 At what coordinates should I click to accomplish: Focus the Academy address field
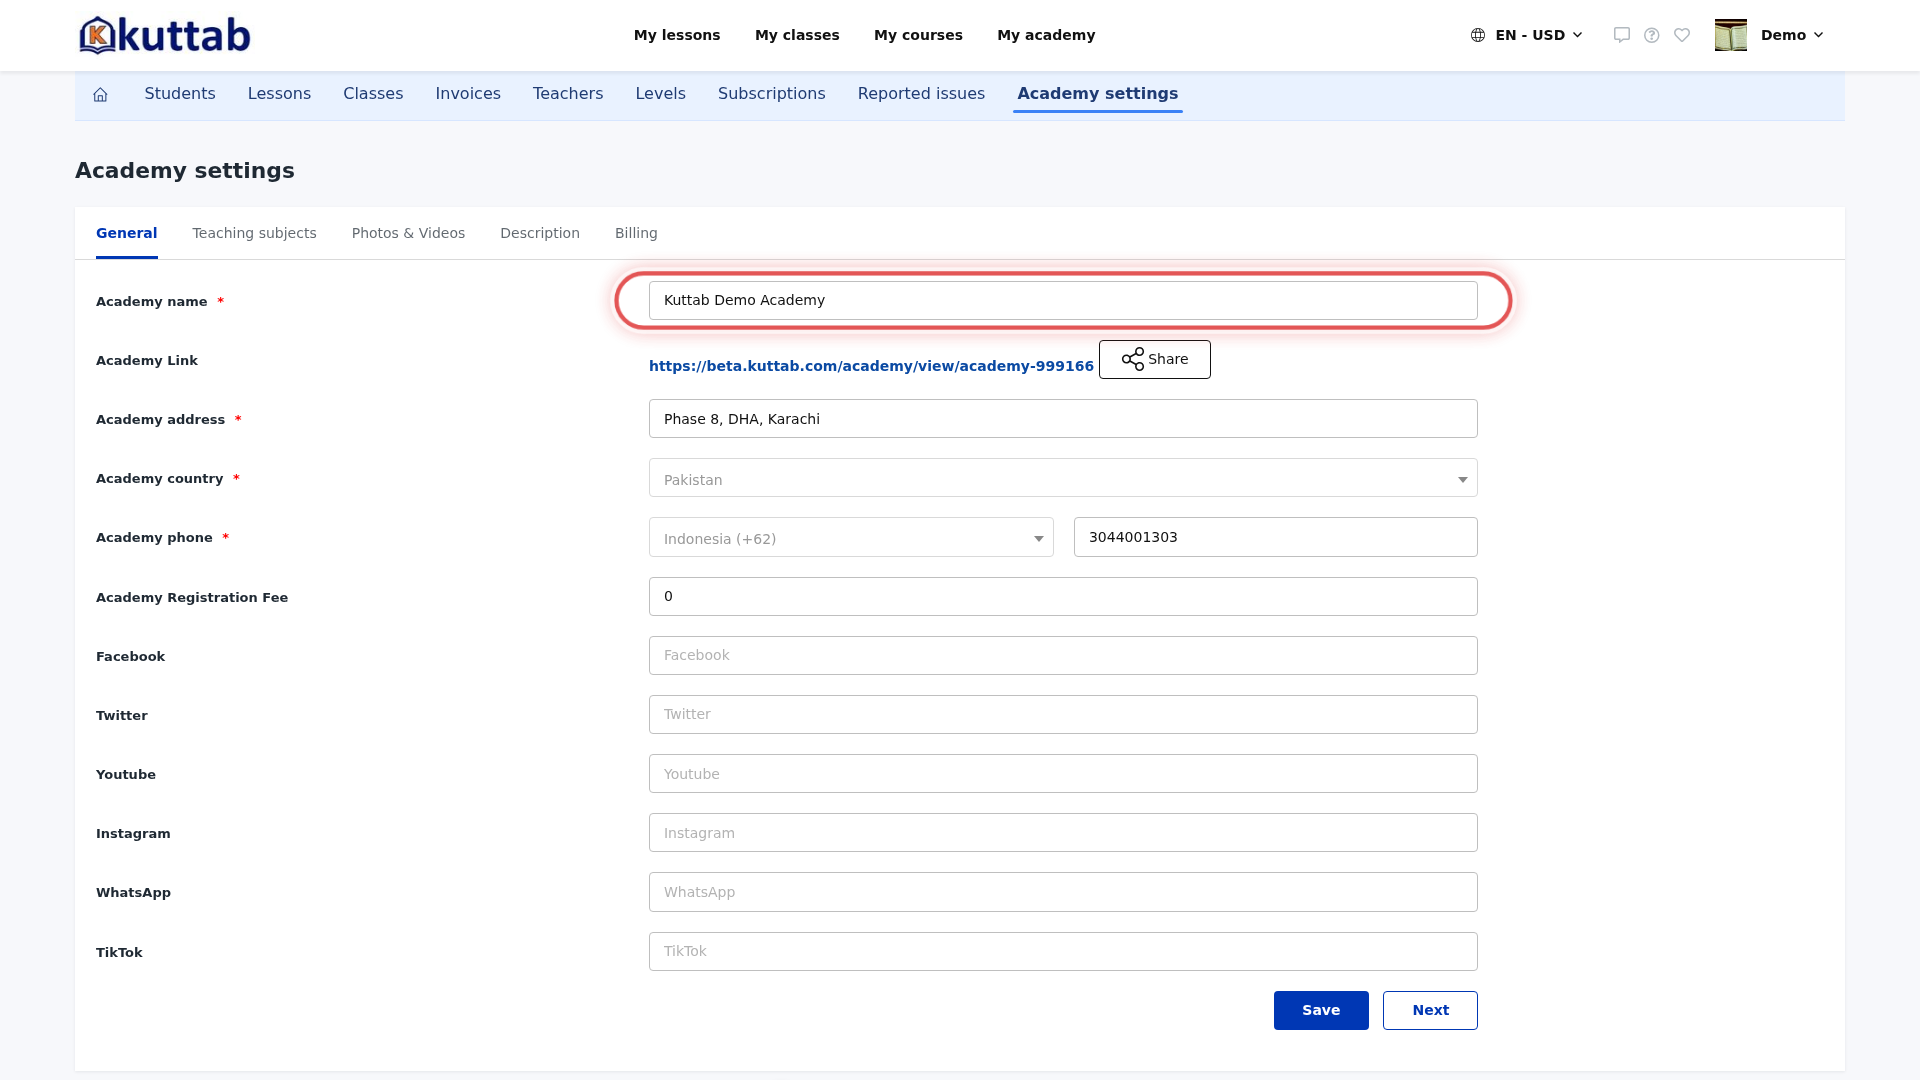click(1063, 419)
